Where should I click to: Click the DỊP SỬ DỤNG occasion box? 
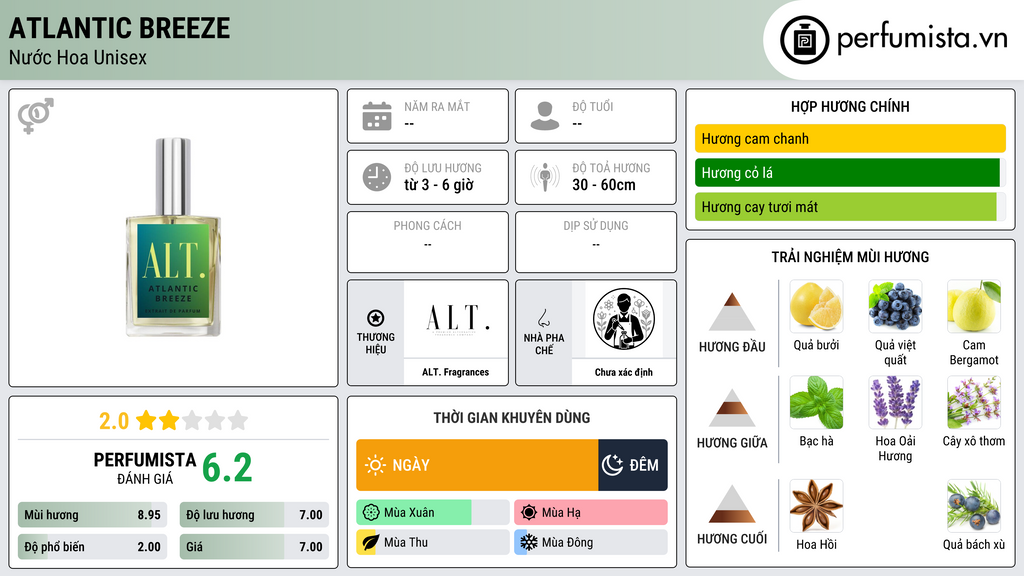(x=596, y=242)
